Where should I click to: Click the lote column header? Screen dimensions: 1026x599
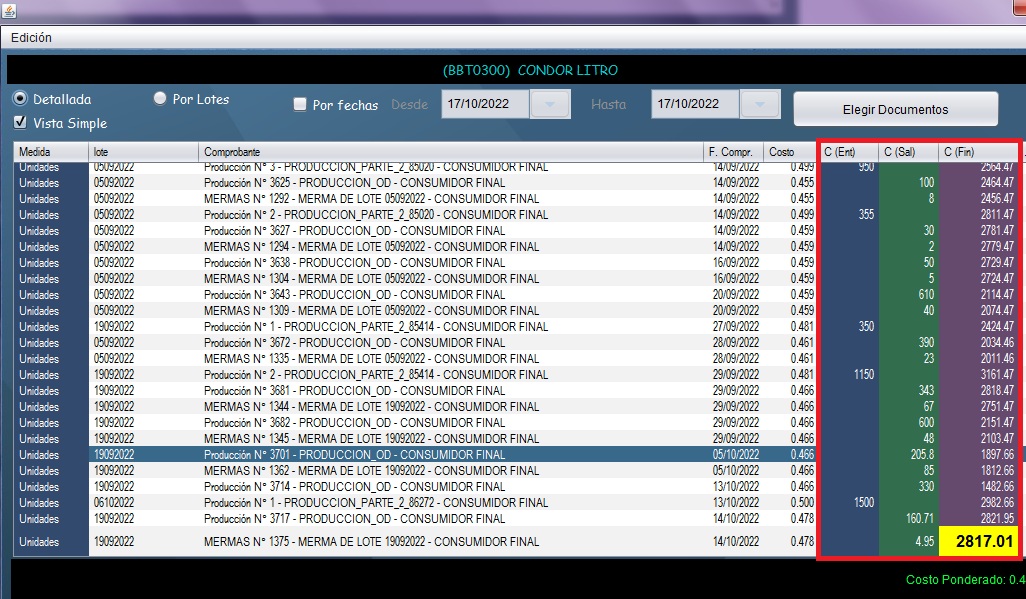(143, 152)
